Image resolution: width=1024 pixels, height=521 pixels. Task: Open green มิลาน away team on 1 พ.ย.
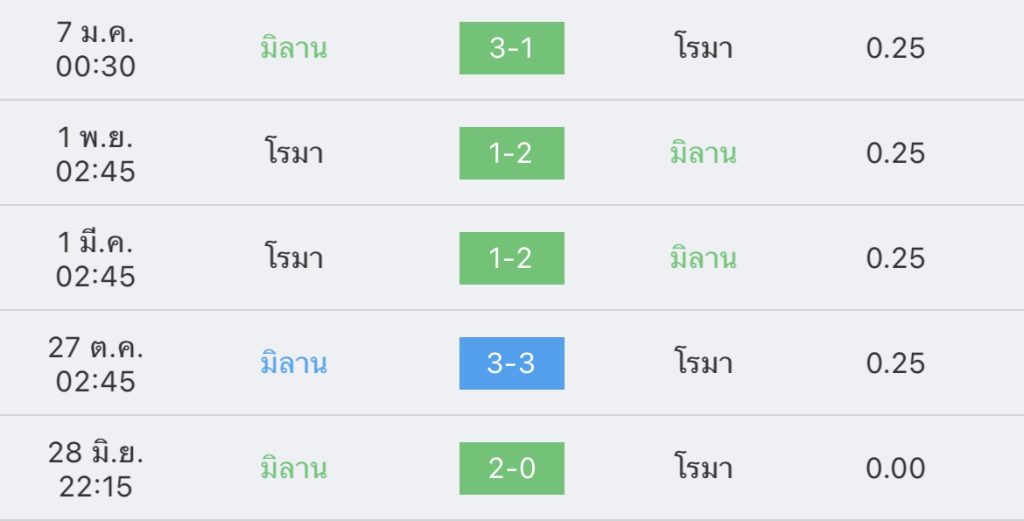pyautogui.click(x=703, y=153)
